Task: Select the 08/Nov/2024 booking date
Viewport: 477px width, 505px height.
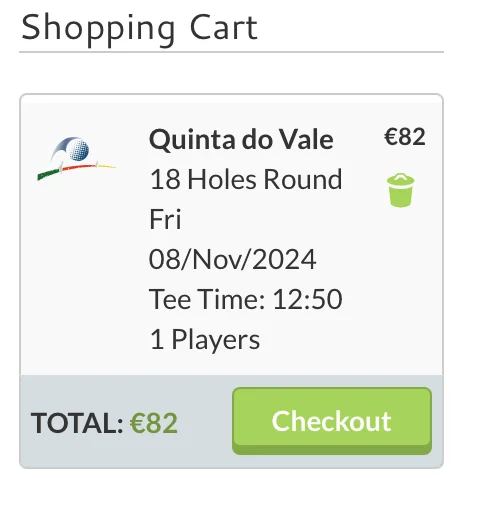Action: (232, 259)
